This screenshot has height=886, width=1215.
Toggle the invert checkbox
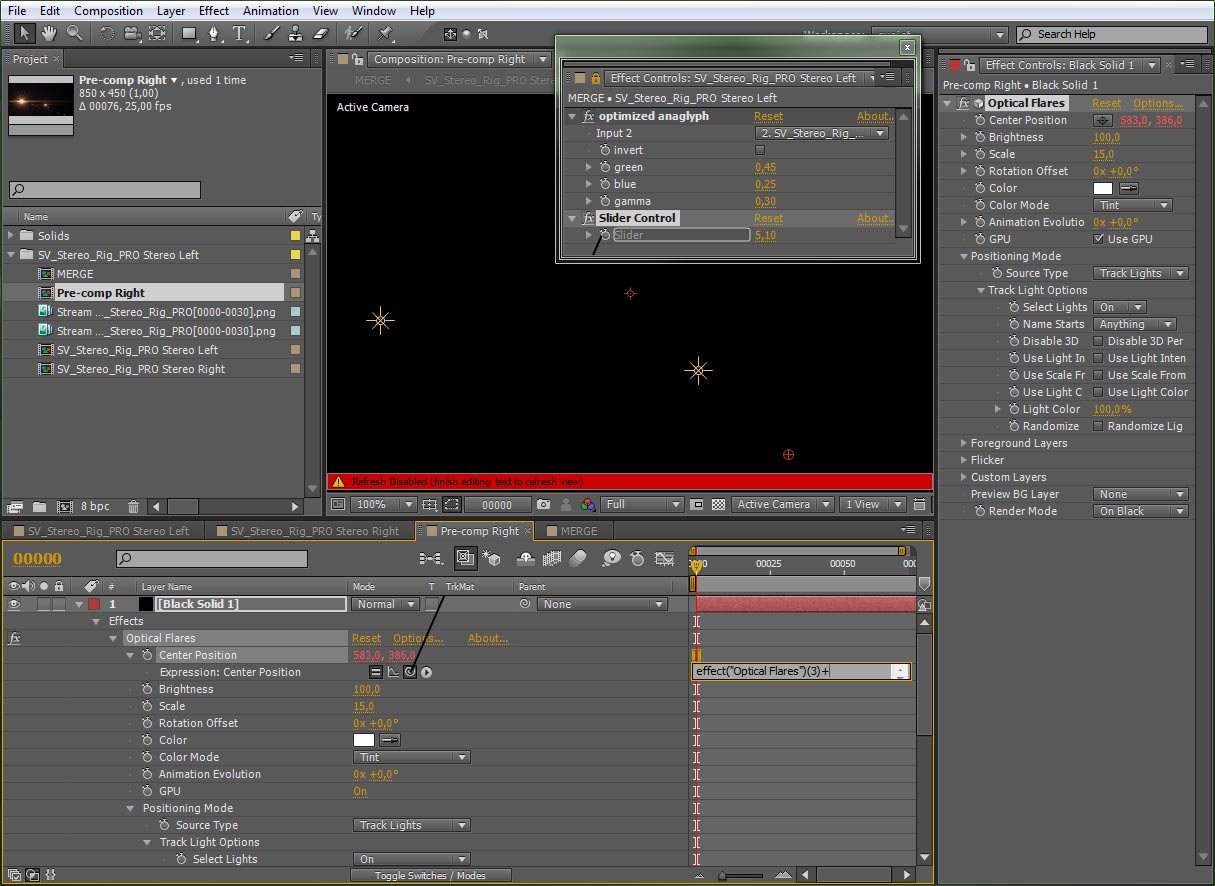pyautogui.click(x=760, y=150)
